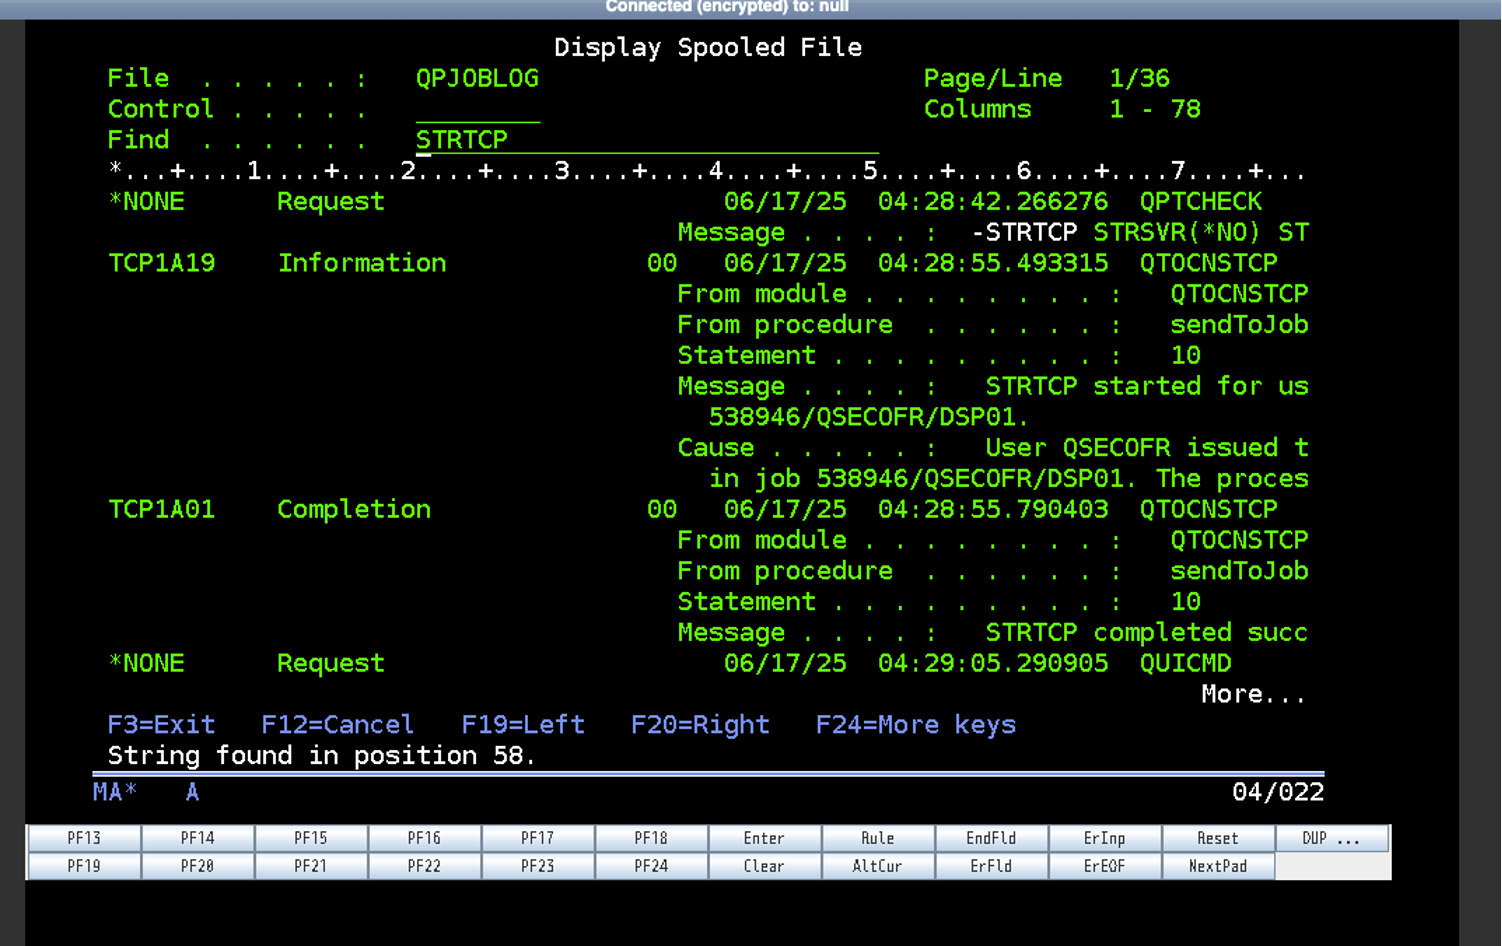Click the 04:29:05.290905 timestamp
Image resolution: width=1502 pixels, height=946 pixels.
(x=993, y=663)
